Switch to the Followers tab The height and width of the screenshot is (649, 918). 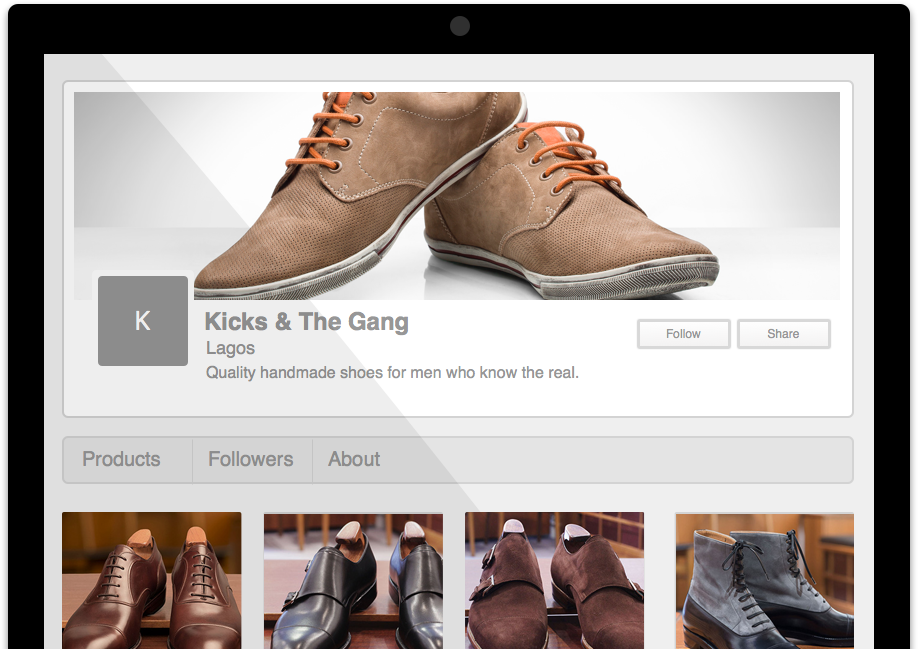pyautogui.click(x=251, y=459)
